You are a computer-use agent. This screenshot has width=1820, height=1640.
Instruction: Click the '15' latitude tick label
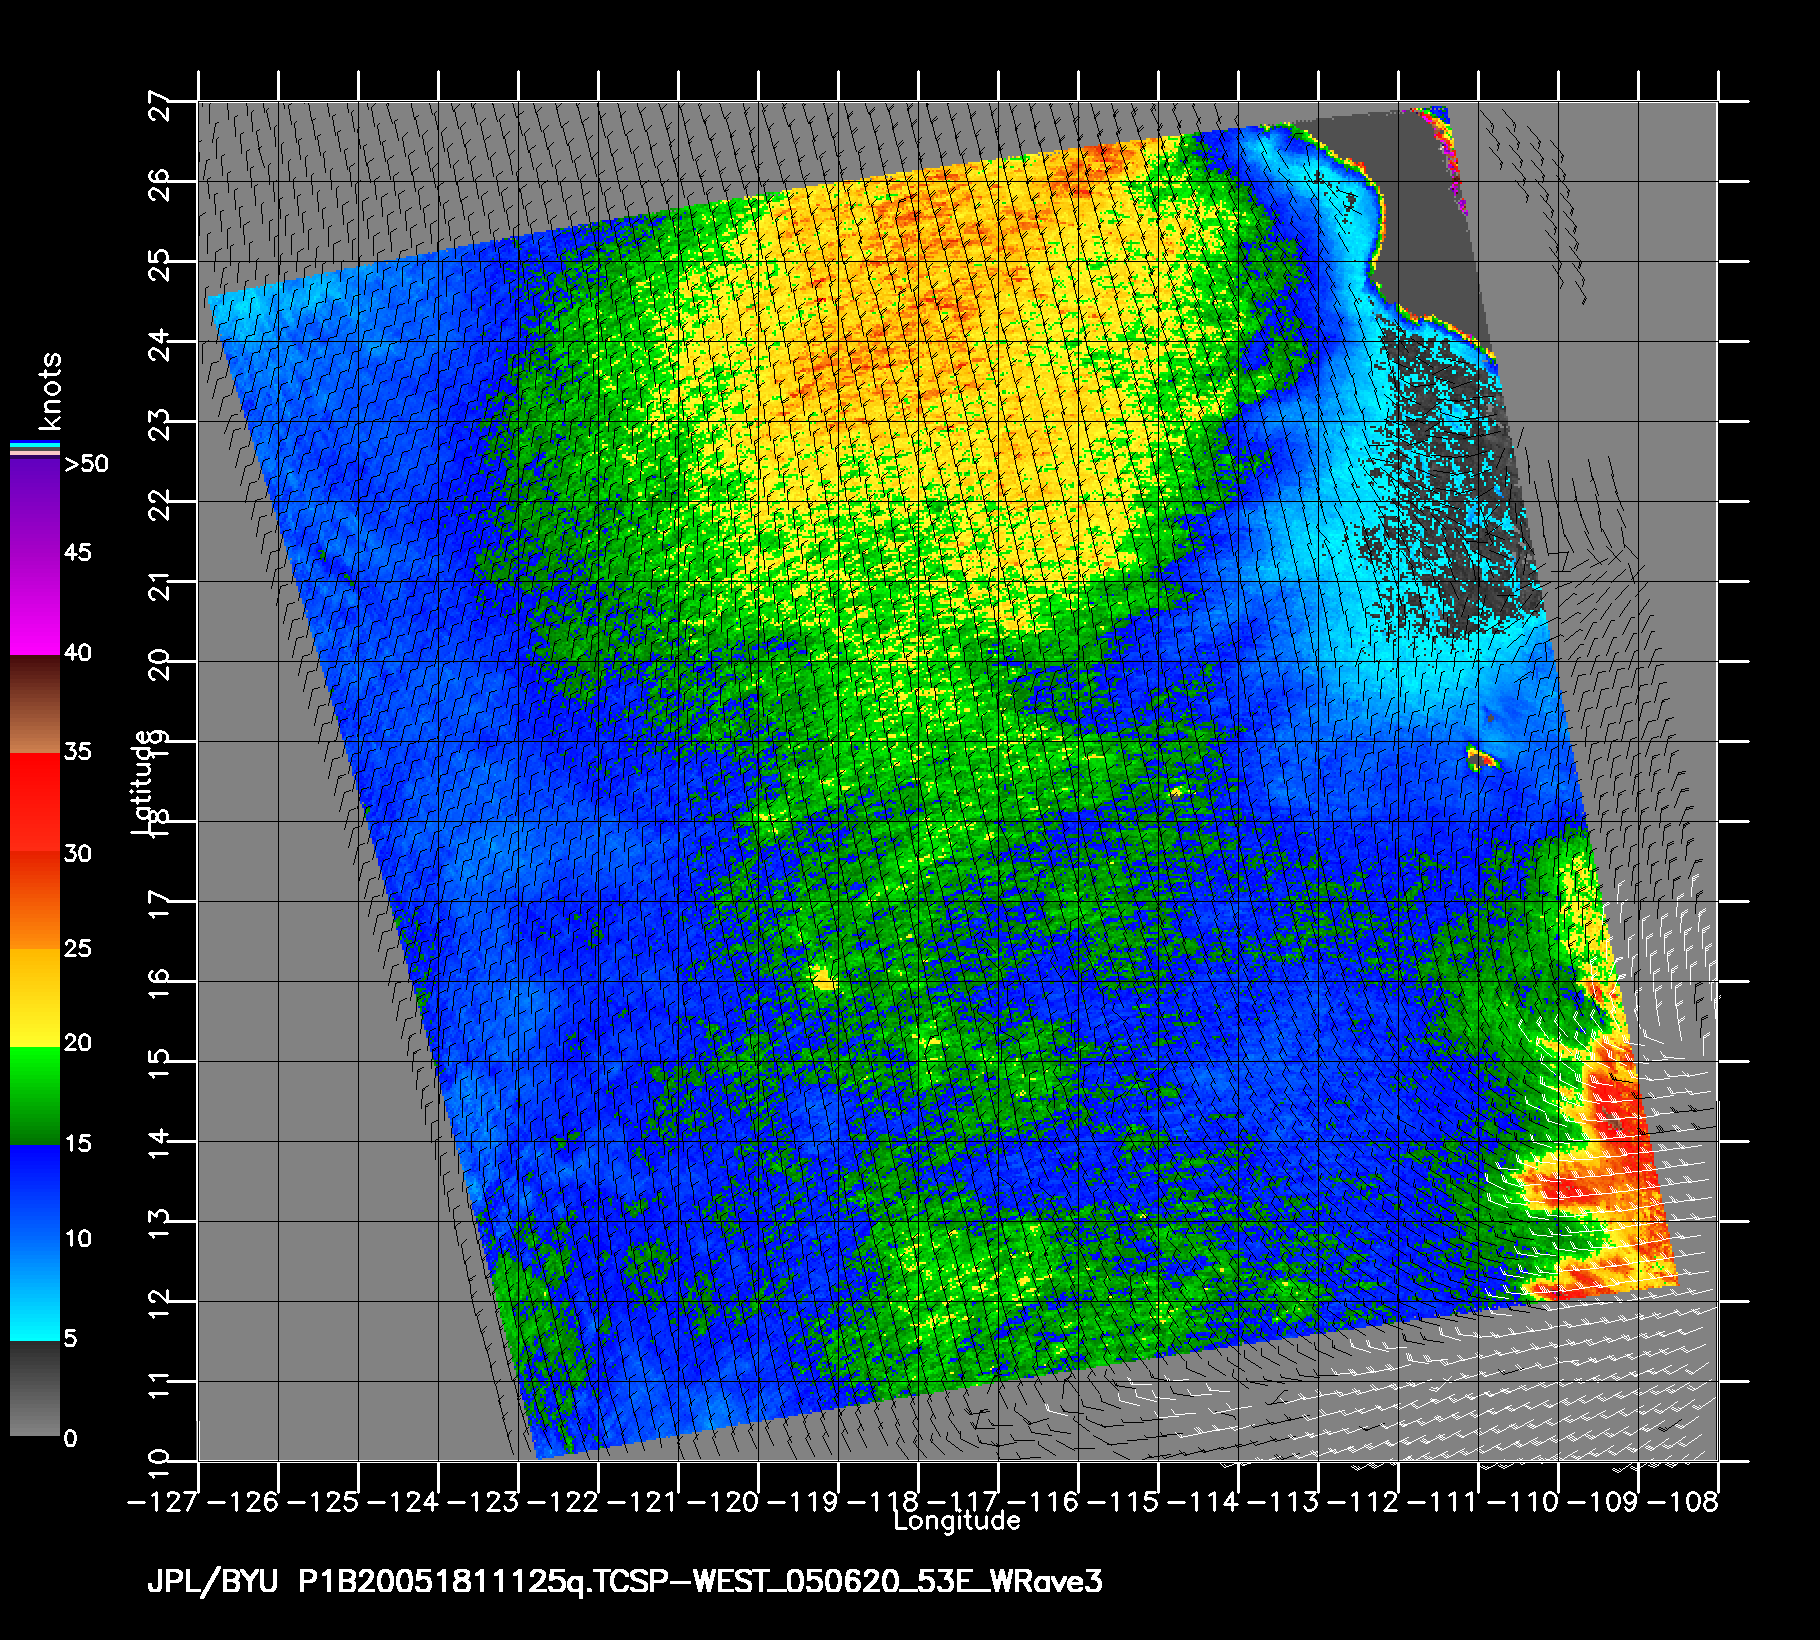point(160,1066)
